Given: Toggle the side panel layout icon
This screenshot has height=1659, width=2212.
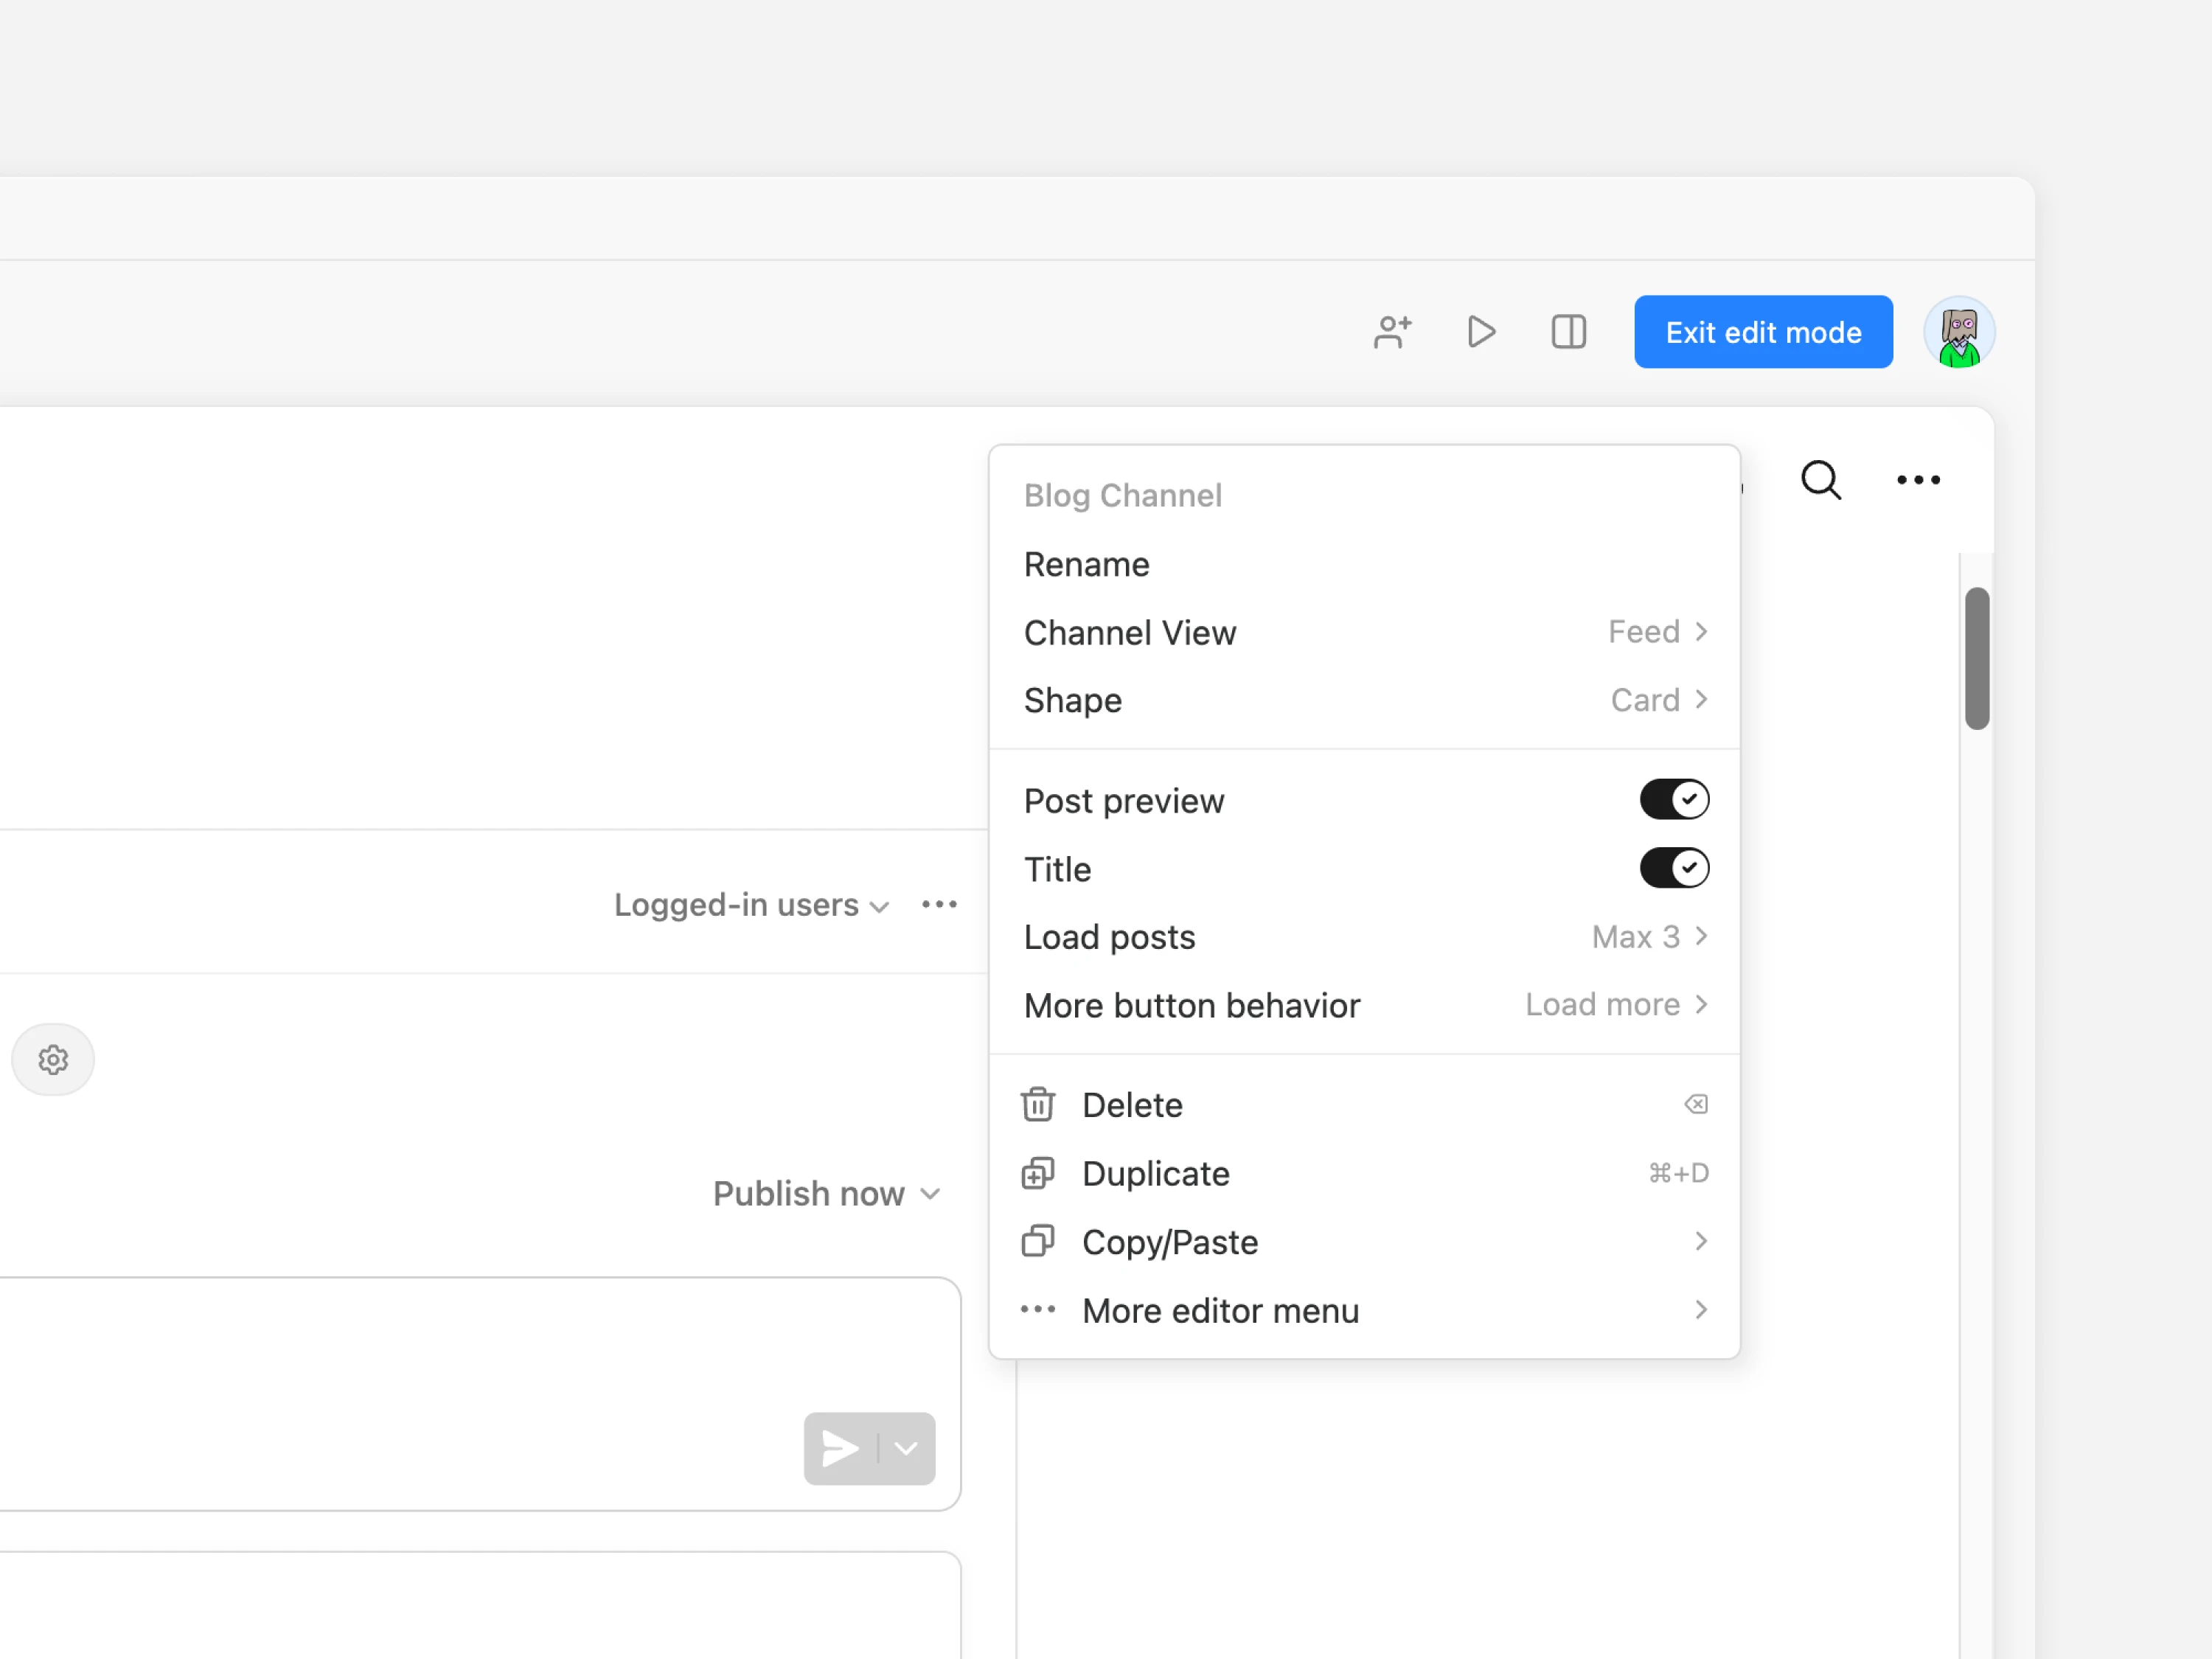Looking at the screenshot, I should pos(1568,332).
